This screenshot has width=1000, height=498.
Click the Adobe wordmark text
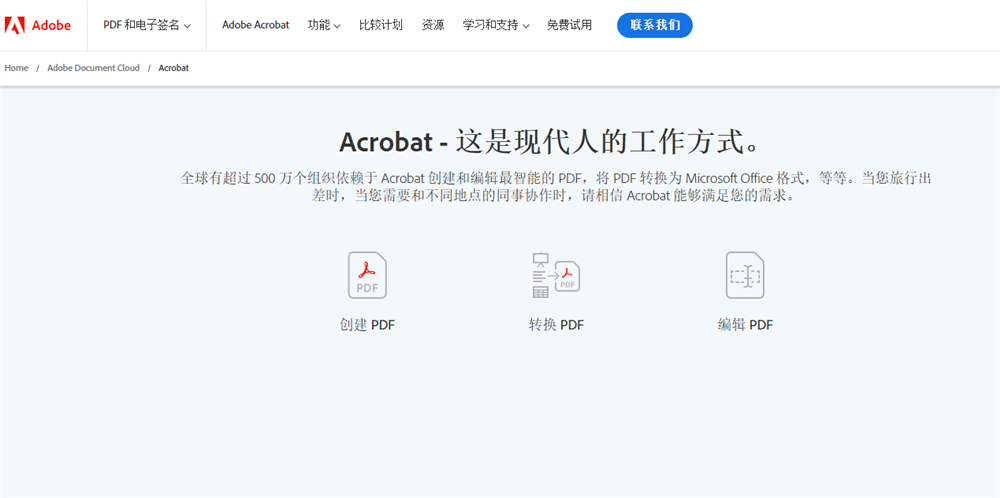point(52,26)
